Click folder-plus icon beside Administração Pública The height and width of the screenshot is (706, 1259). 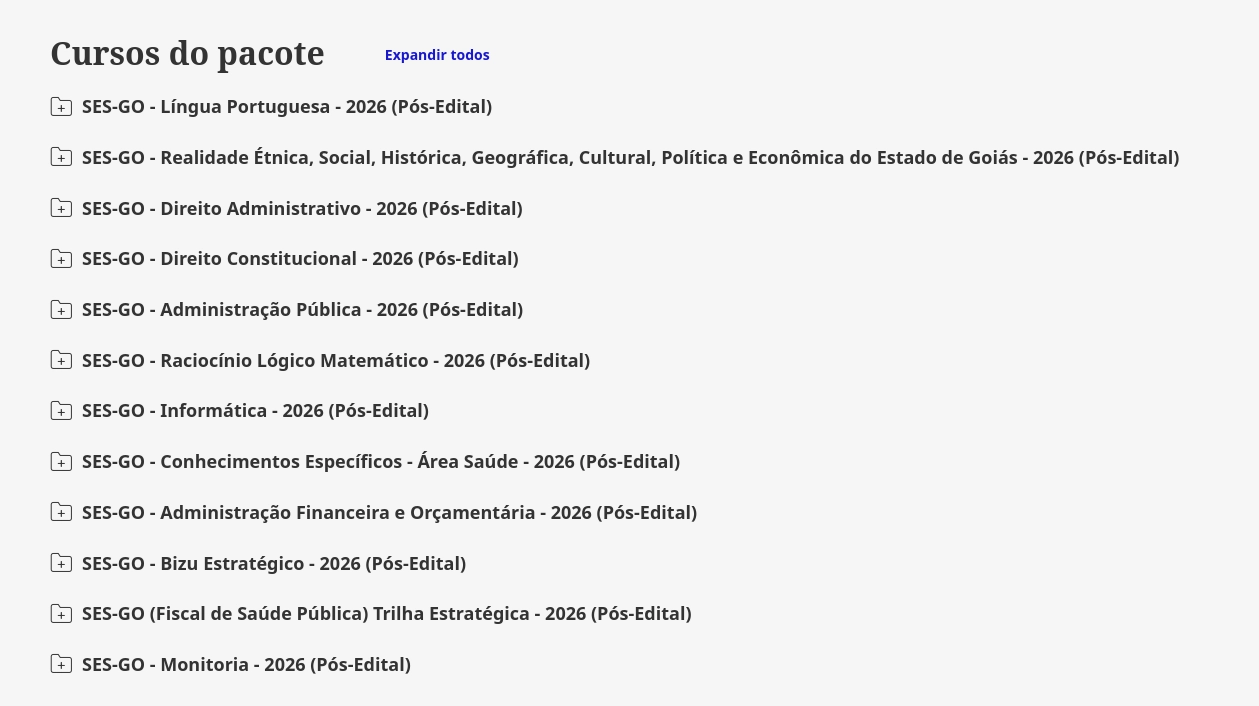(x=61, y=310)
